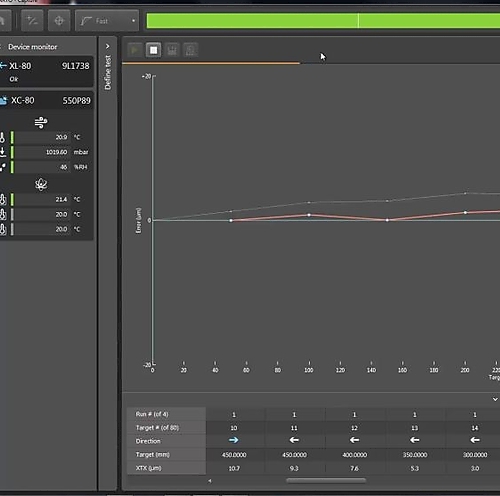Click the material sensor atom icon
The image size is (500, 496).
click(41, 184)
